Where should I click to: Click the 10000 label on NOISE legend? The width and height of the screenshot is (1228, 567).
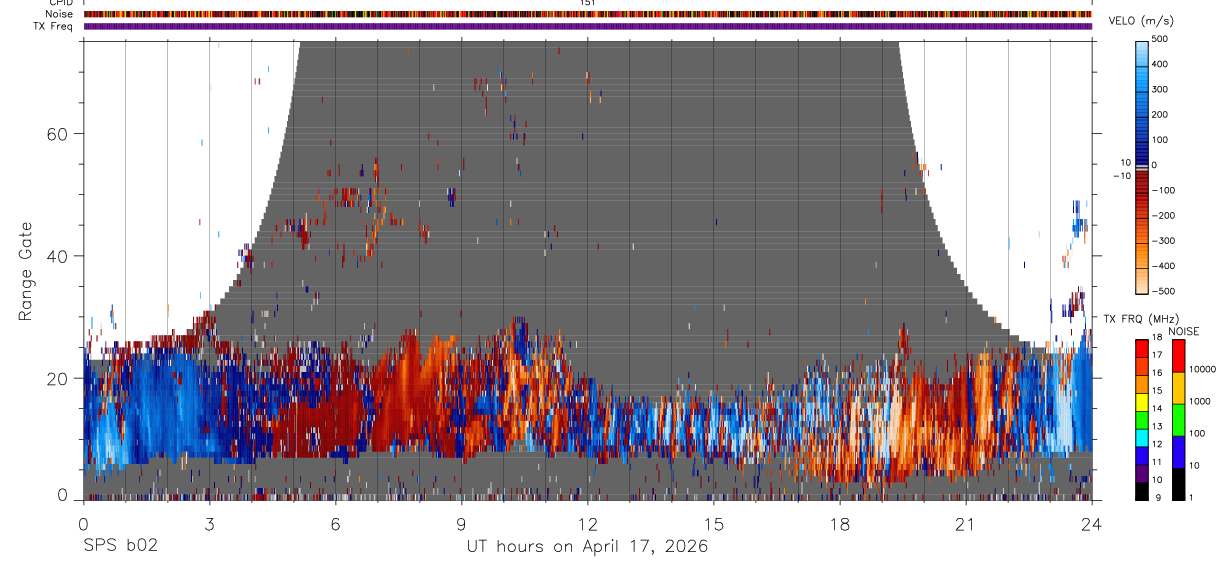point(1202,370)
